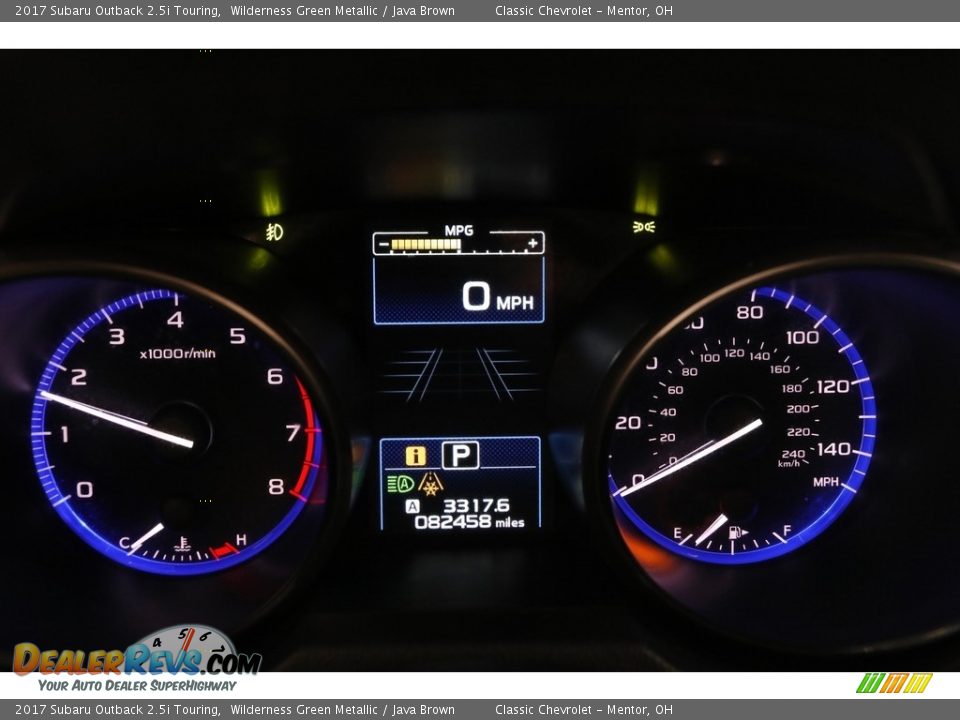Click the coolant temperature gauge icon
Image resolution: width=960 pixels, height=720 pixels.
182,544
